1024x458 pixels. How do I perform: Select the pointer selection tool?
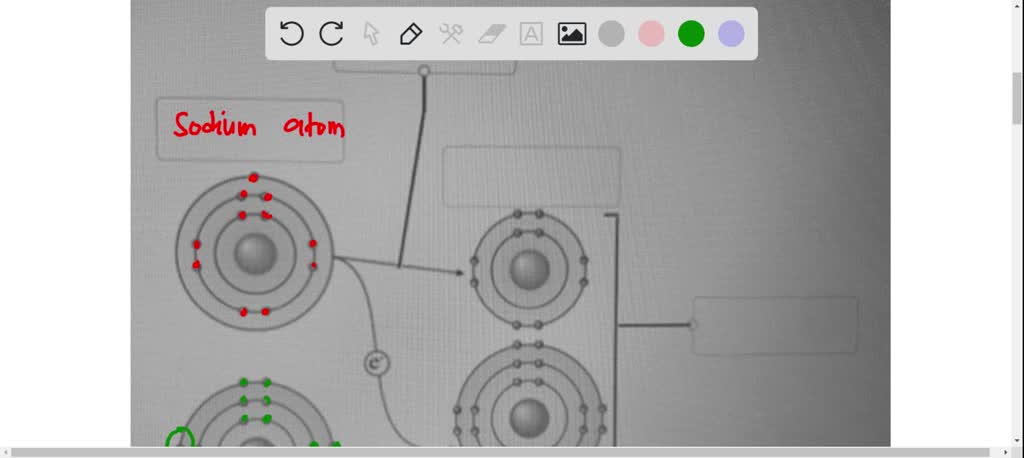tap(371, 33)
